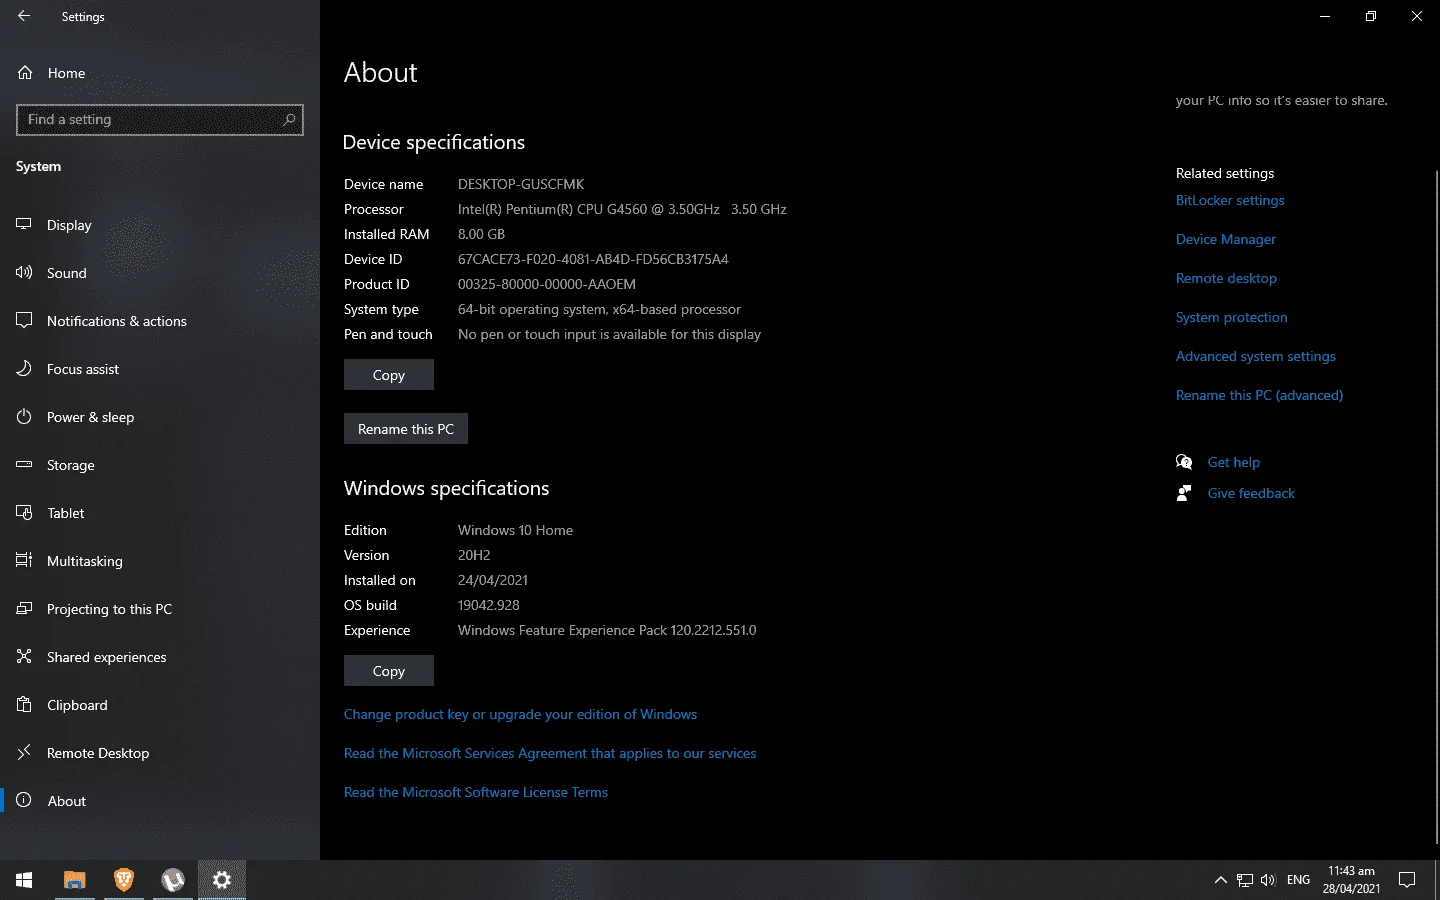Screen dimensions: 1440x900
Task: Open System protection link
Action: (1232, 317)
